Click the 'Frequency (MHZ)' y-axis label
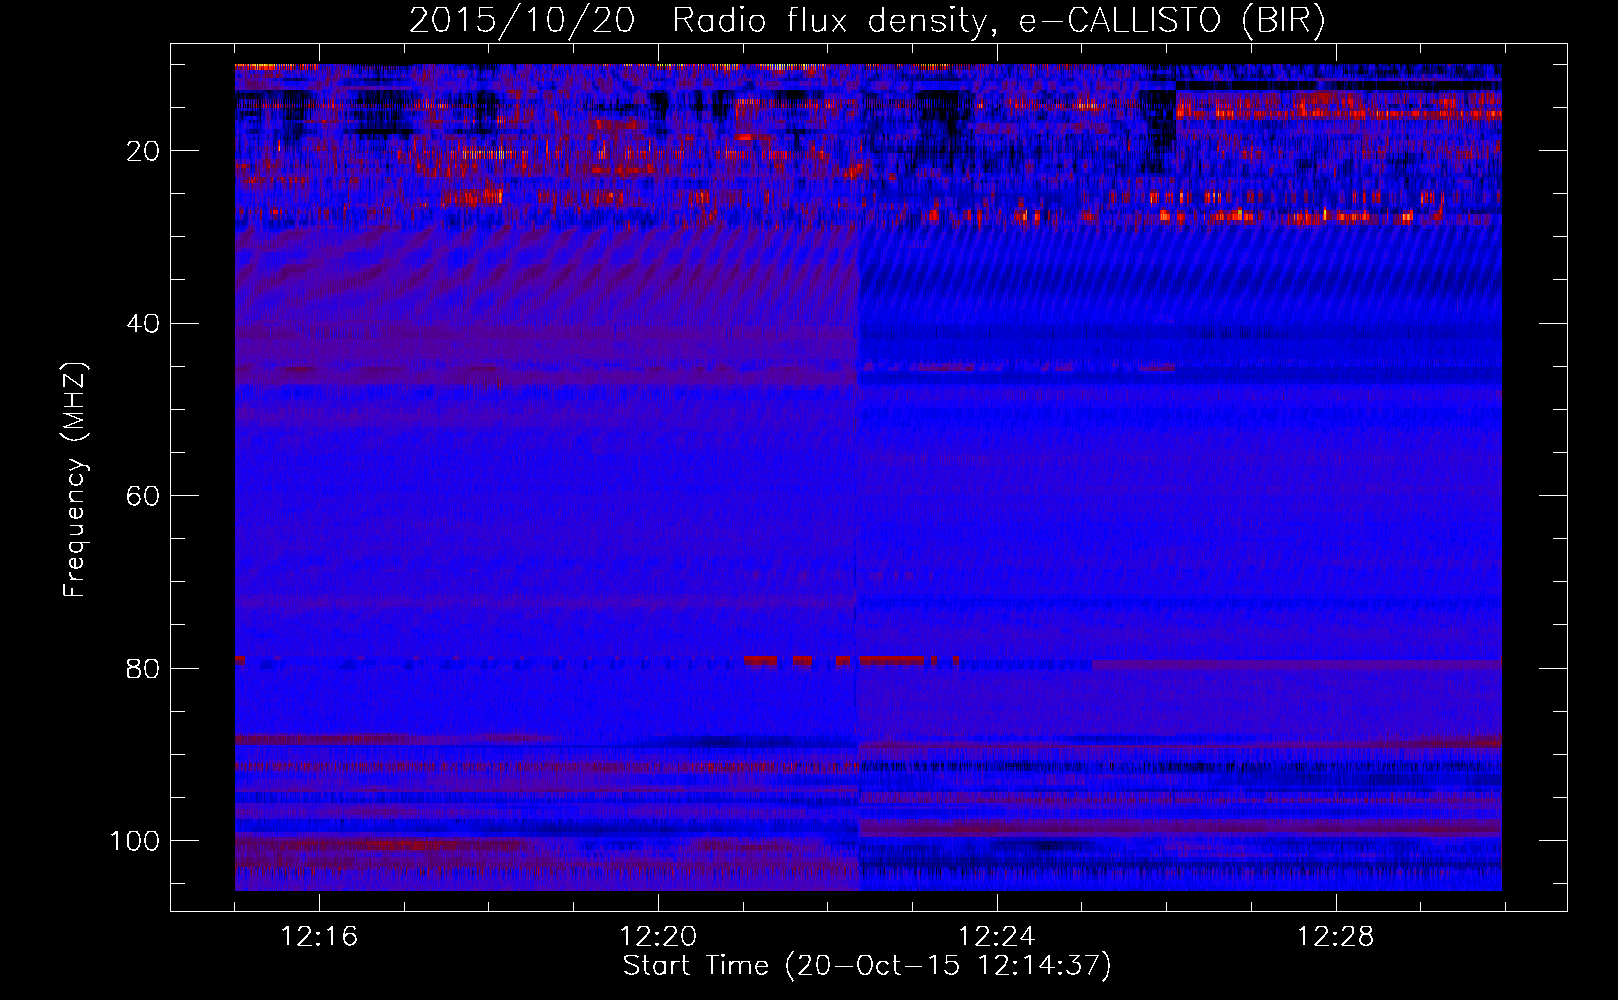The width and height of the screenshot is (1618, 1000). click(x=75, y=480)
